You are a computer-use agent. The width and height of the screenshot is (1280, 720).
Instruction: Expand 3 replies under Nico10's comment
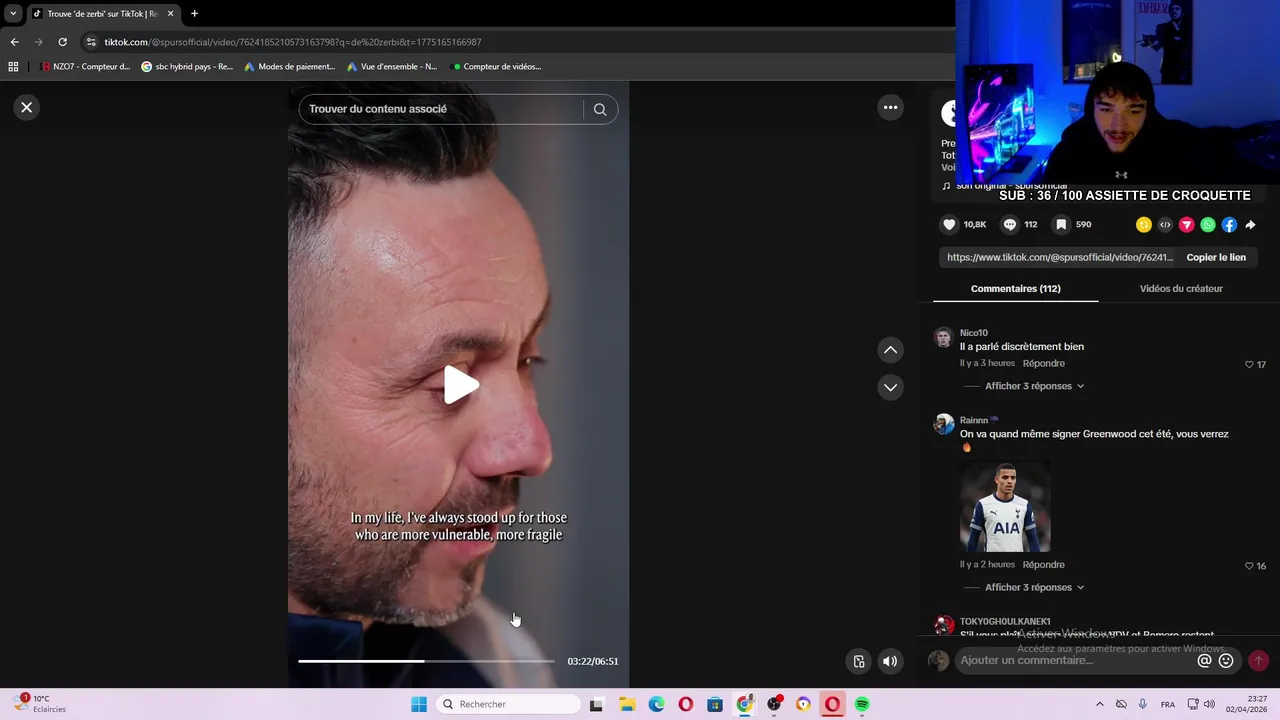tap(1034, 386)
